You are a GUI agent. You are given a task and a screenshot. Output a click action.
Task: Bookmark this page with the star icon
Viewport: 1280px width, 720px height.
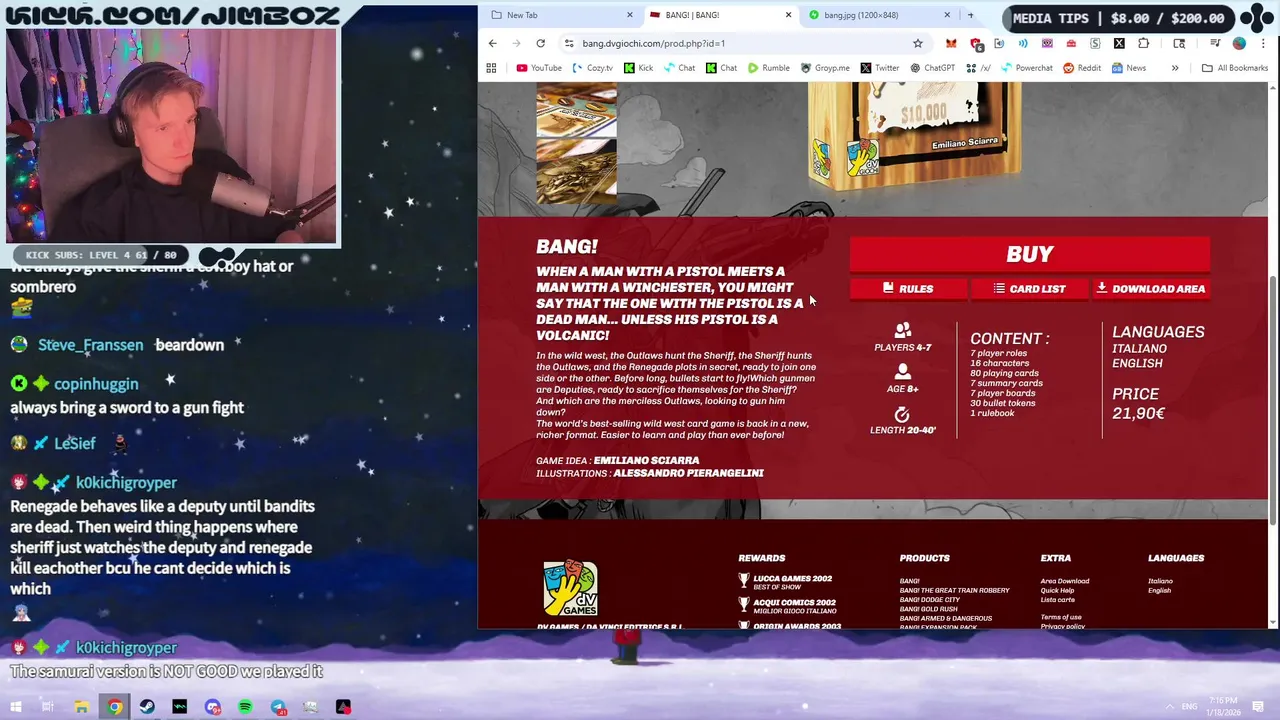pos(917,43)
